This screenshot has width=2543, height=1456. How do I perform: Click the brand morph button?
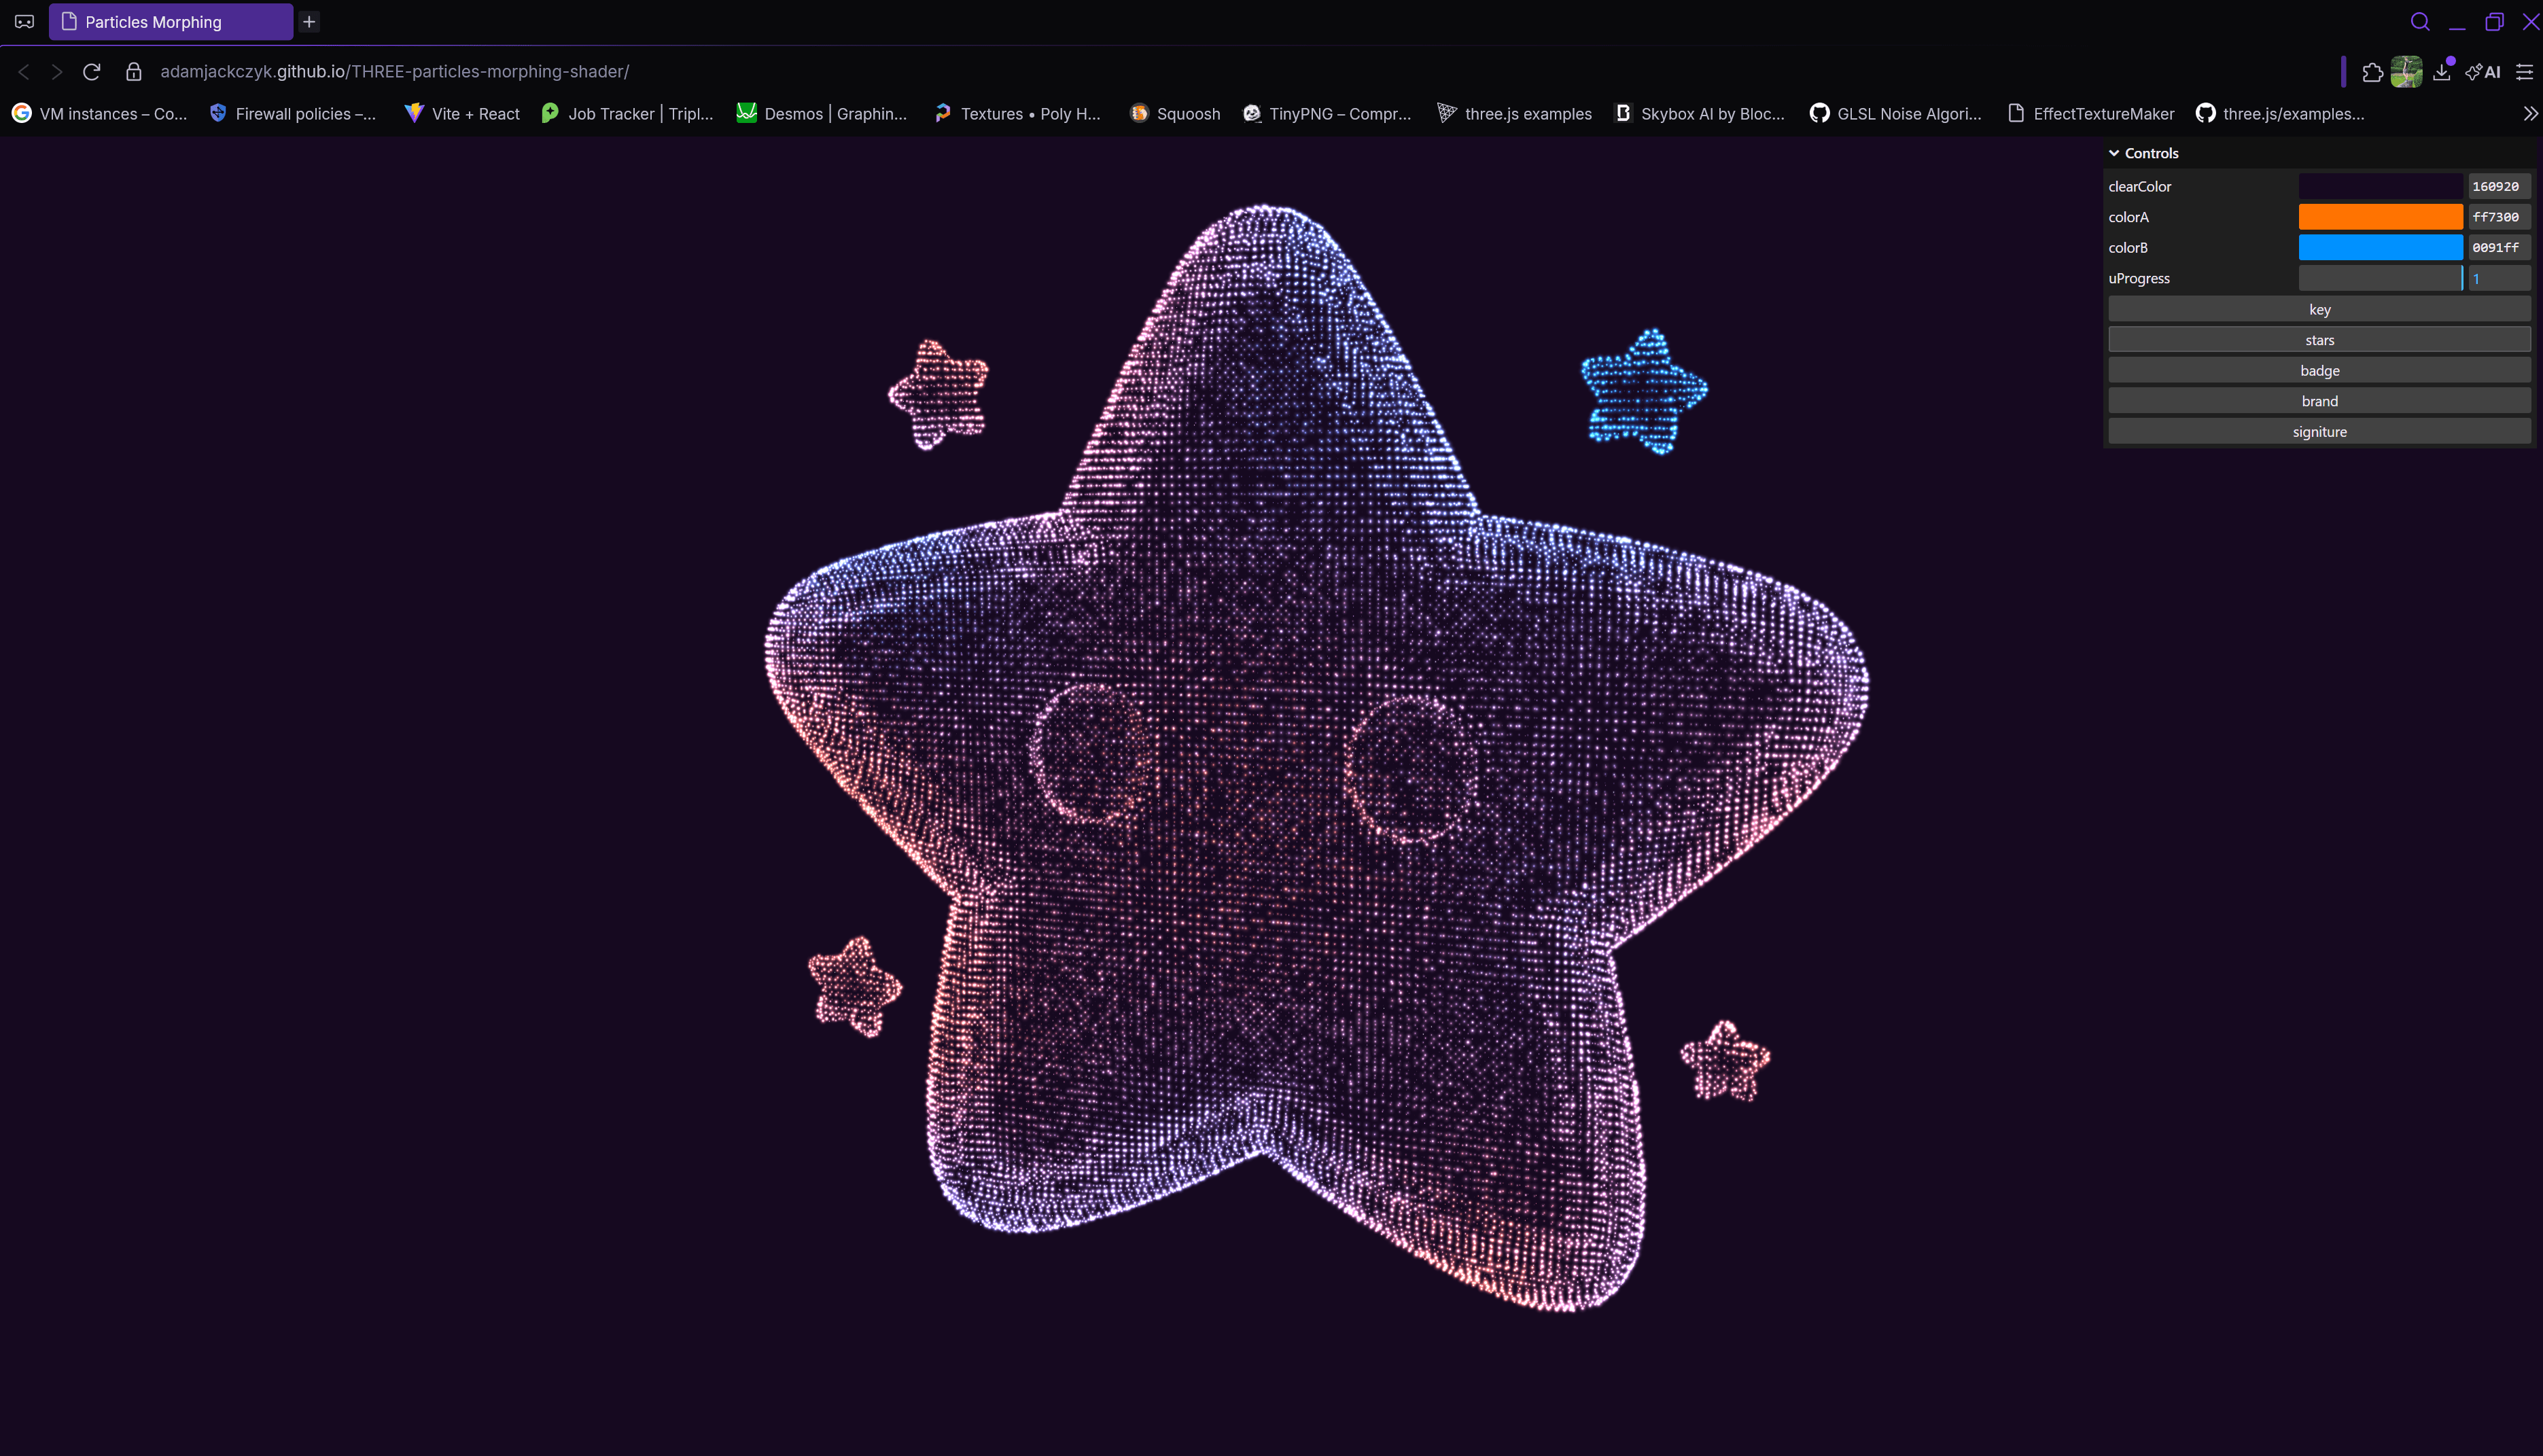2320,401
